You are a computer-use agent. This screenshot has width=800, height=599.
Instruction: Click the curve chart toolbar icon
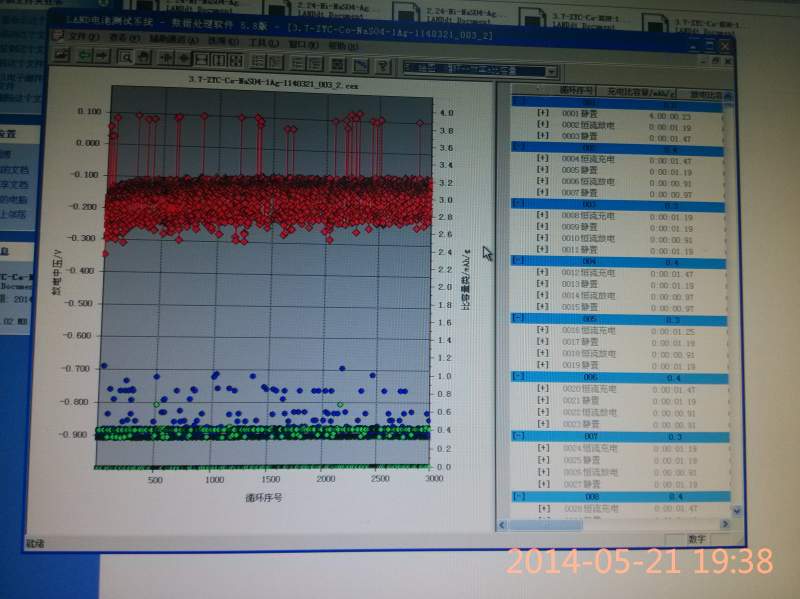(x=360, y=65)
